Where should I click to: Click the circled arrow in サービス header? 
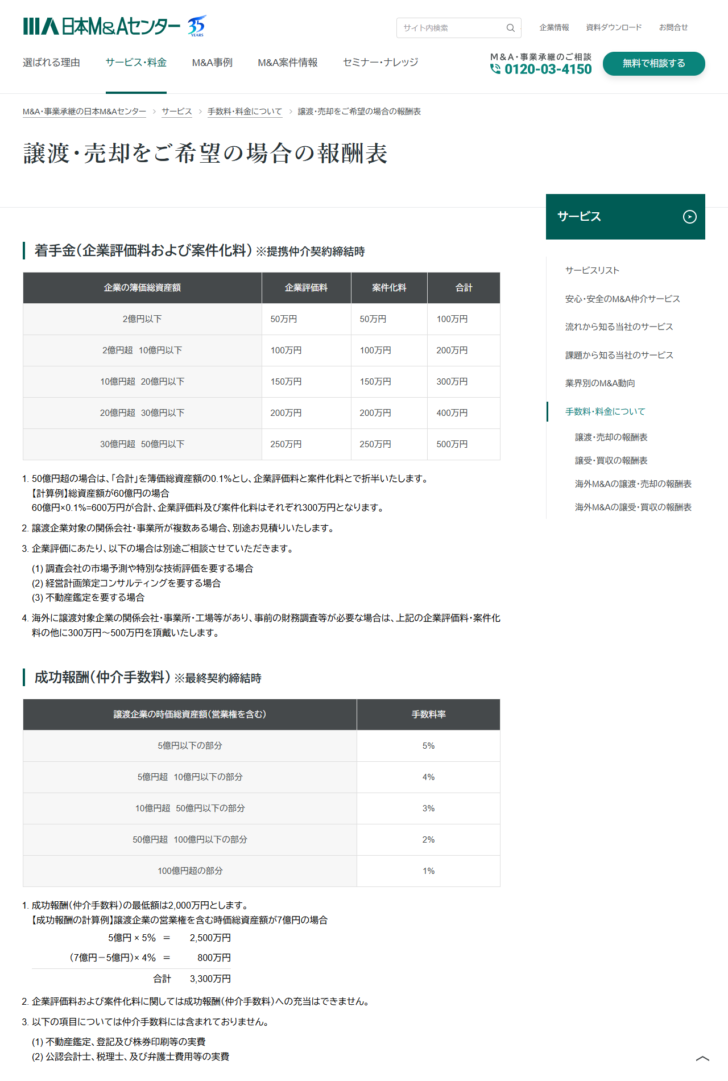click(x=689, y=216)
